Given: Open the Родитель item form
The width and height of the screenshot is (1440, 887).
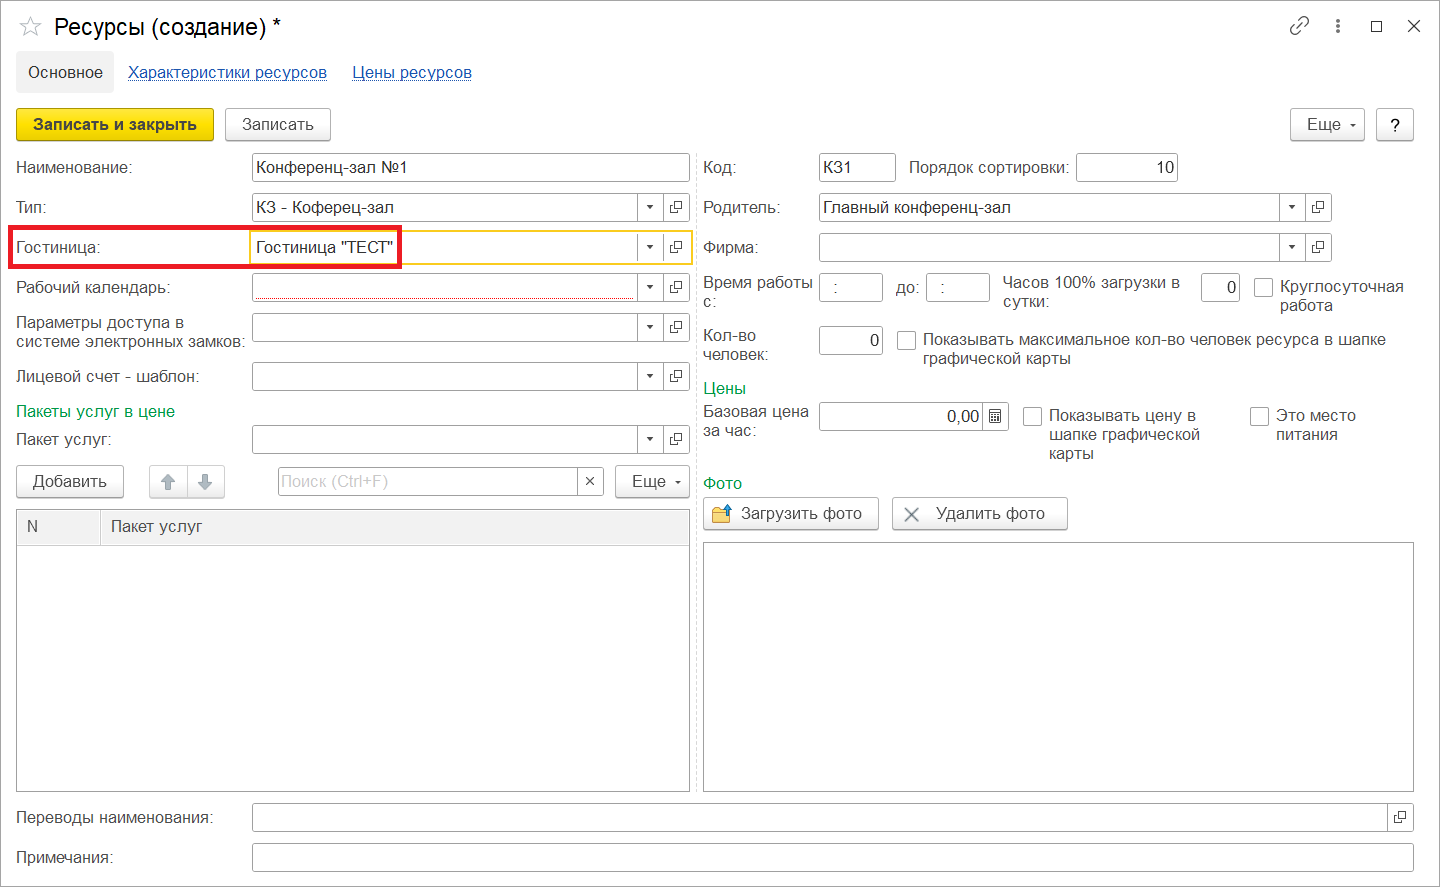Looking at the screenshot, I should pyautogui.click(x=1318, y=207).
